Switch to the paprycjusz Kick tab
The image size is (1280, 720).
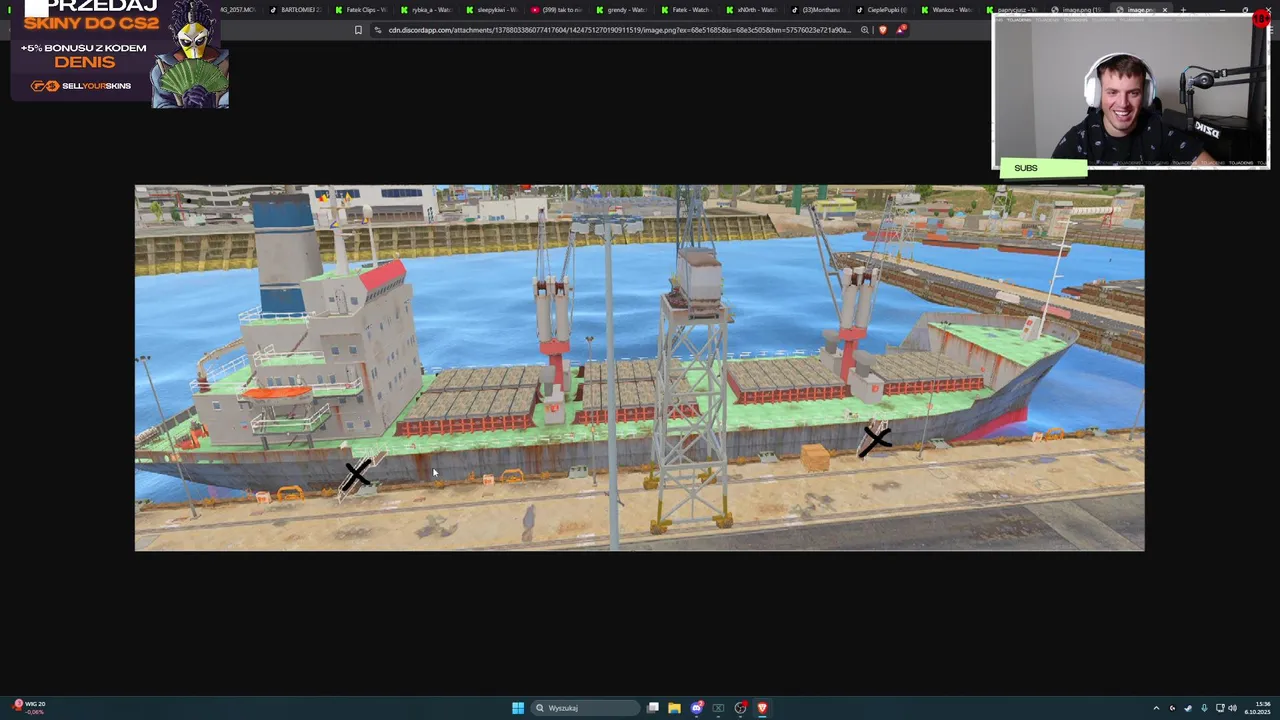[x=1011, y=10]
